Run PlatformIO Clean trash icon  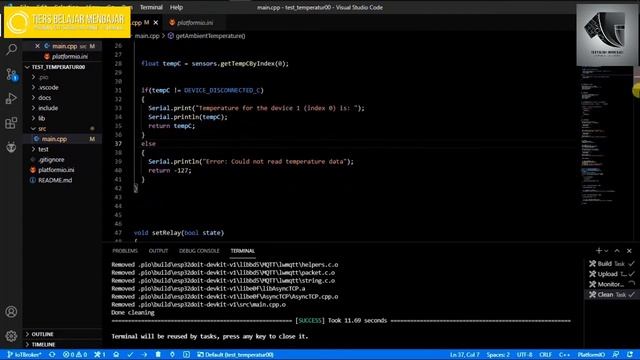pyautogui.click(x=158, y=355)
